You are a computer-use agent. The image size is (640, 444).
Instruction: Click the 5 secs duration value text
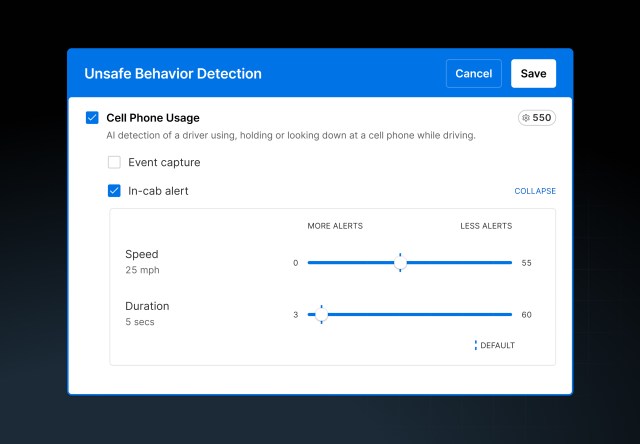140,323
